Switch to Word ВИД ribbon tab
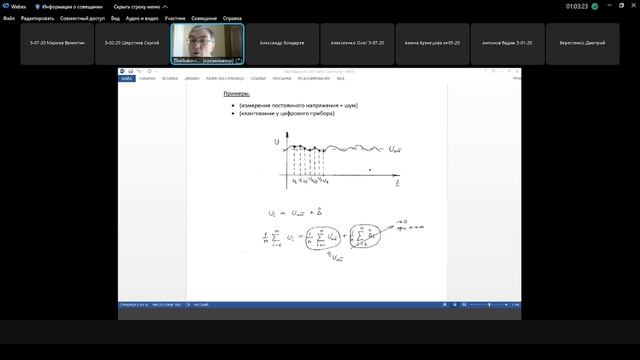 click(x=340, y=78)
